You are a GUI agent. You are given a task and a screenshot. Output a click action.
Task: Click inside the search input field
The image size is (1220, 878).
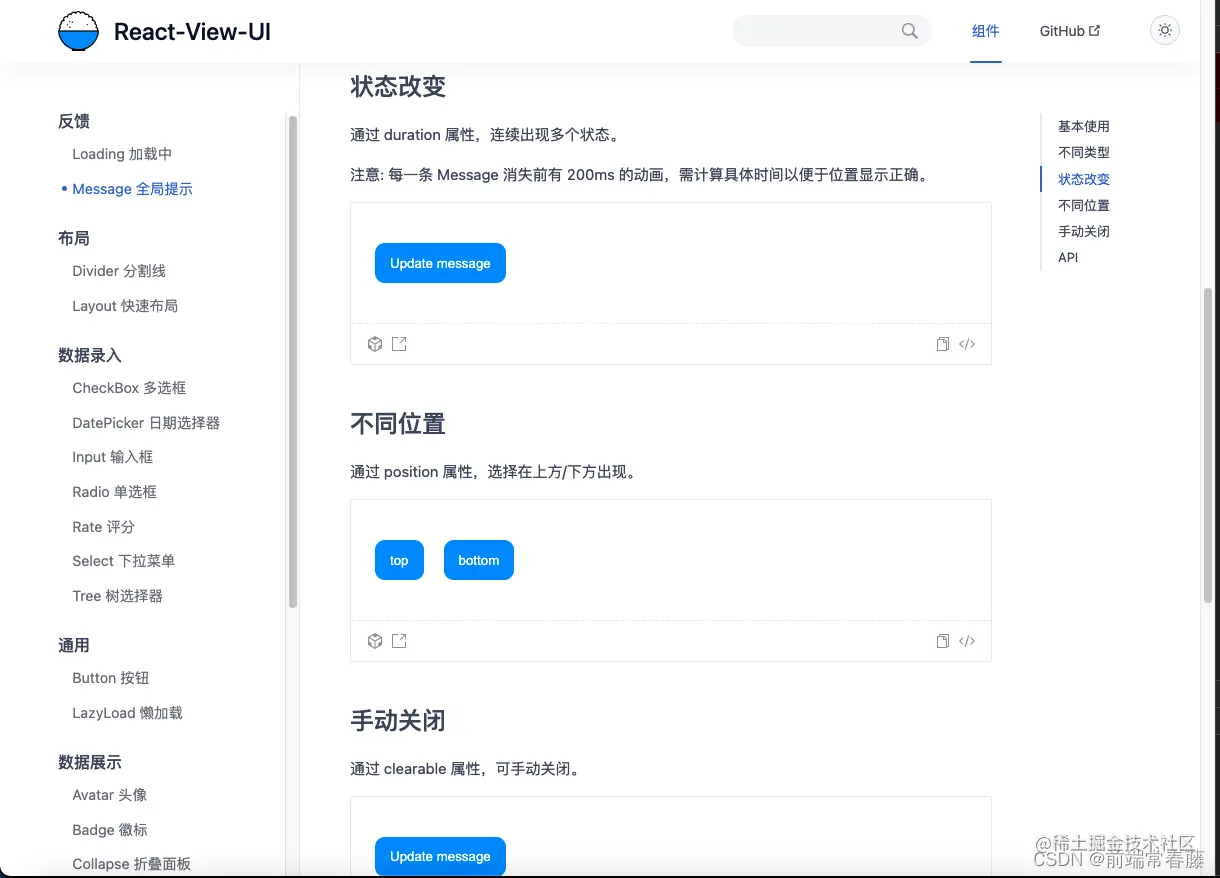[x=820, y=31]
